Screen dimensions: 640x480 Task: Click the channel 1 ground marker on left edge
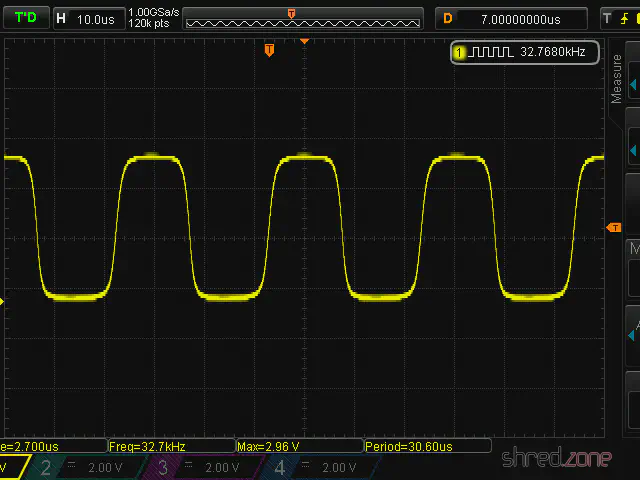3,298
